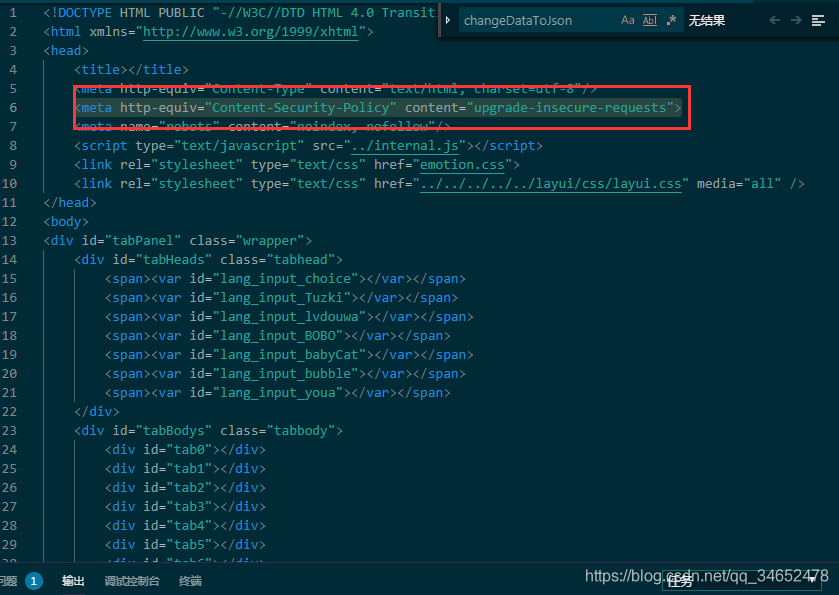Click the closing head tag on line 11

click(70, 202)
